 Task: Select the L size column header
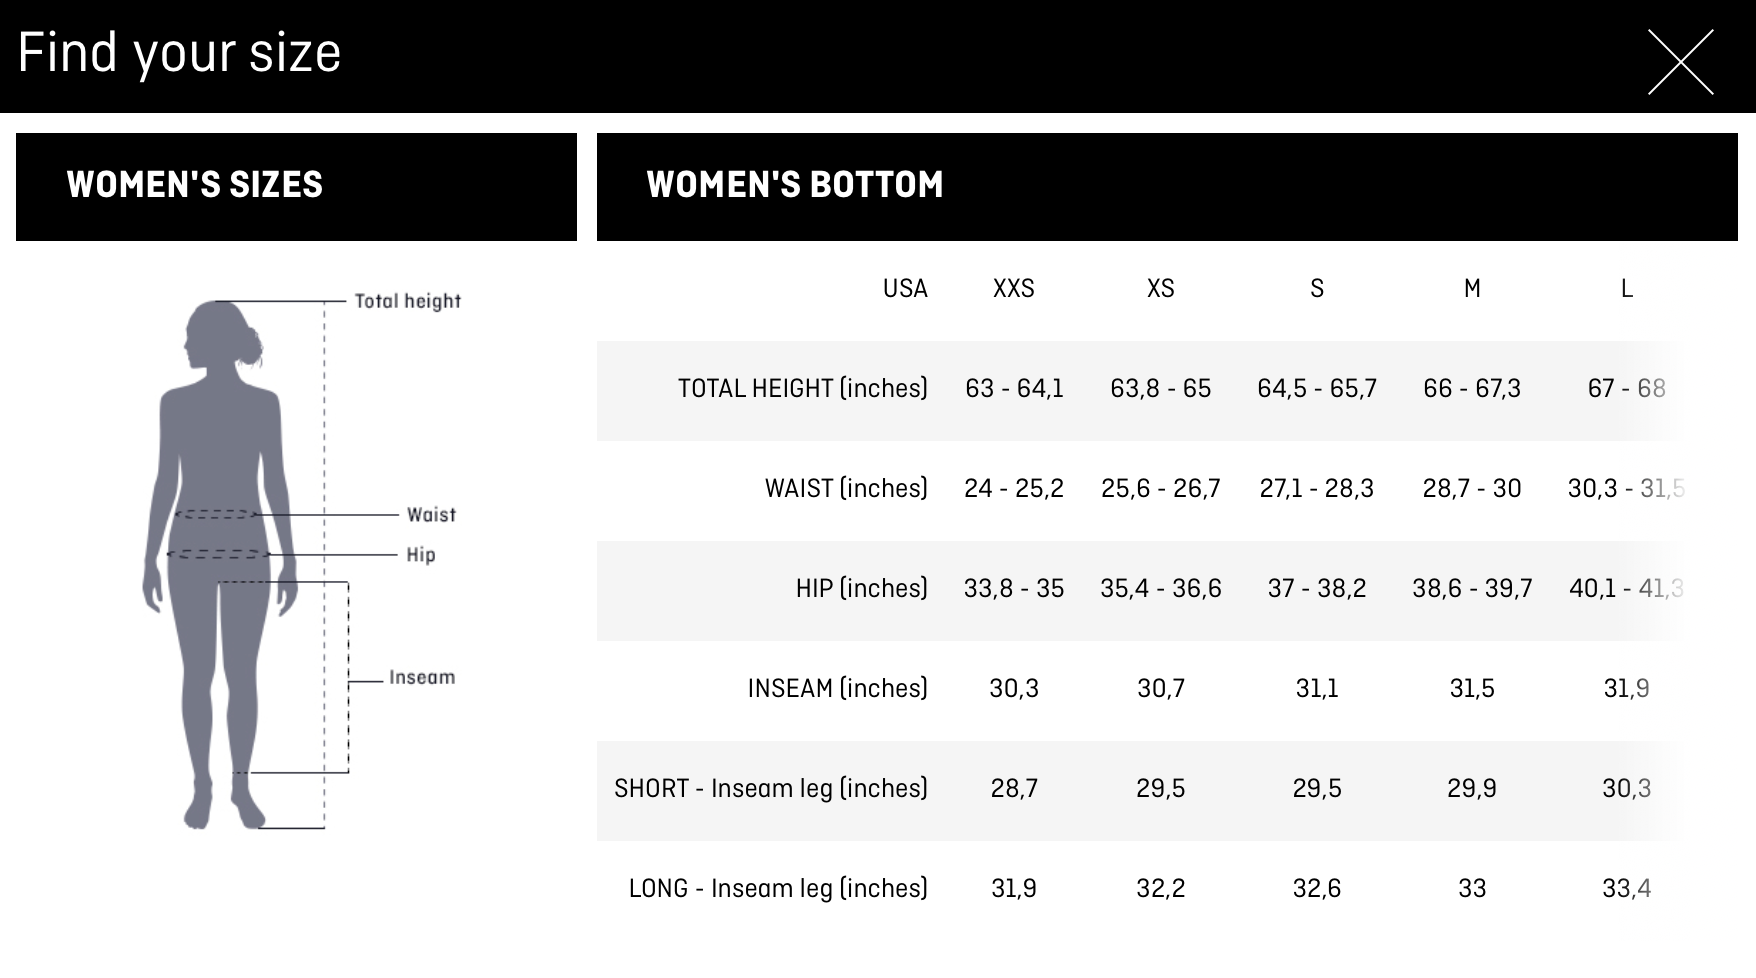[x=1626, y=289]
